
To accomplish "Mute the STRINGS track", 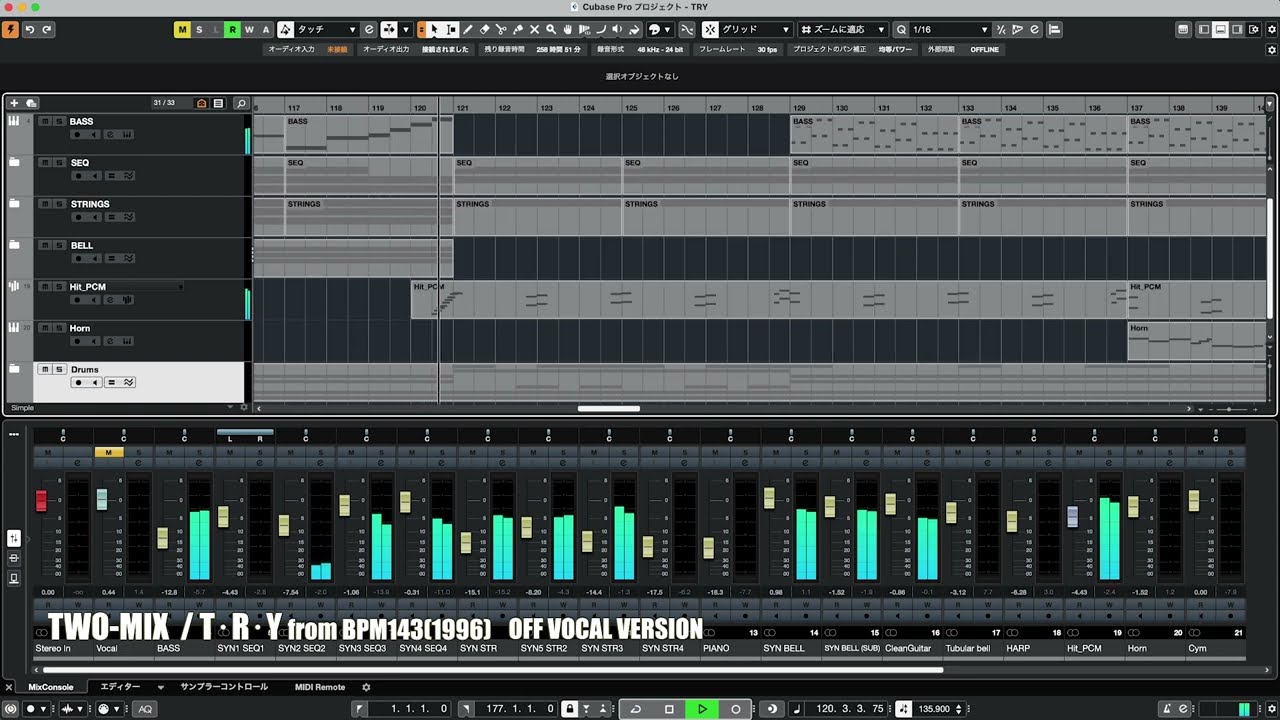I will pyautogui.click(x=45, y=204).
